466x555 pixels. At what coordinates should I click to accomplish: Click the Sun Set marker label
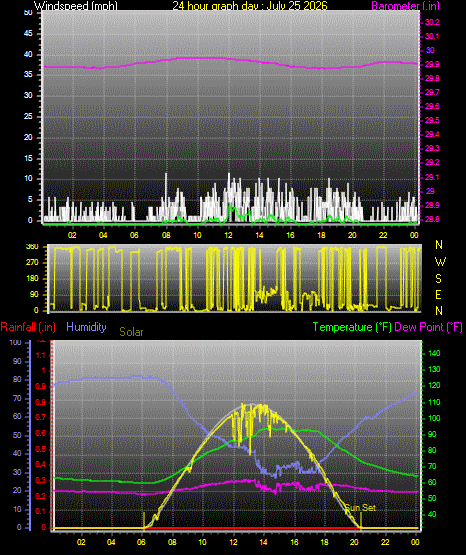[360, 508]
